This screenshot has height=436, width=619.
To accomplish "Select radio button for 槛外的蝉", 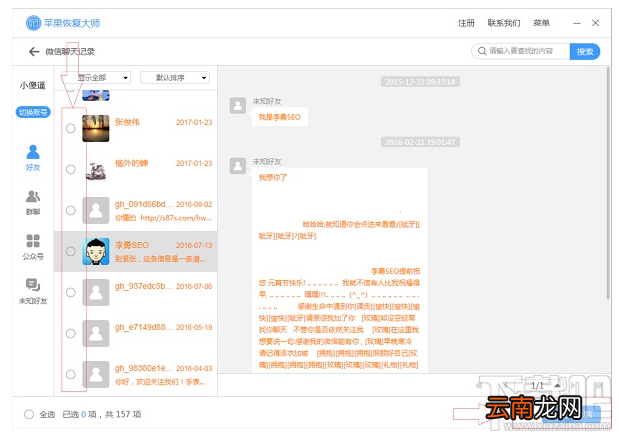I will pos(71,169).
